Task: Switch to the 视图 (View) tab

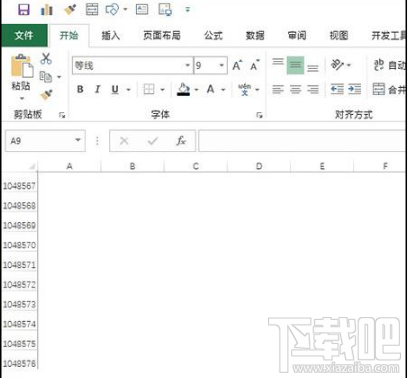Action: point(339,35)
